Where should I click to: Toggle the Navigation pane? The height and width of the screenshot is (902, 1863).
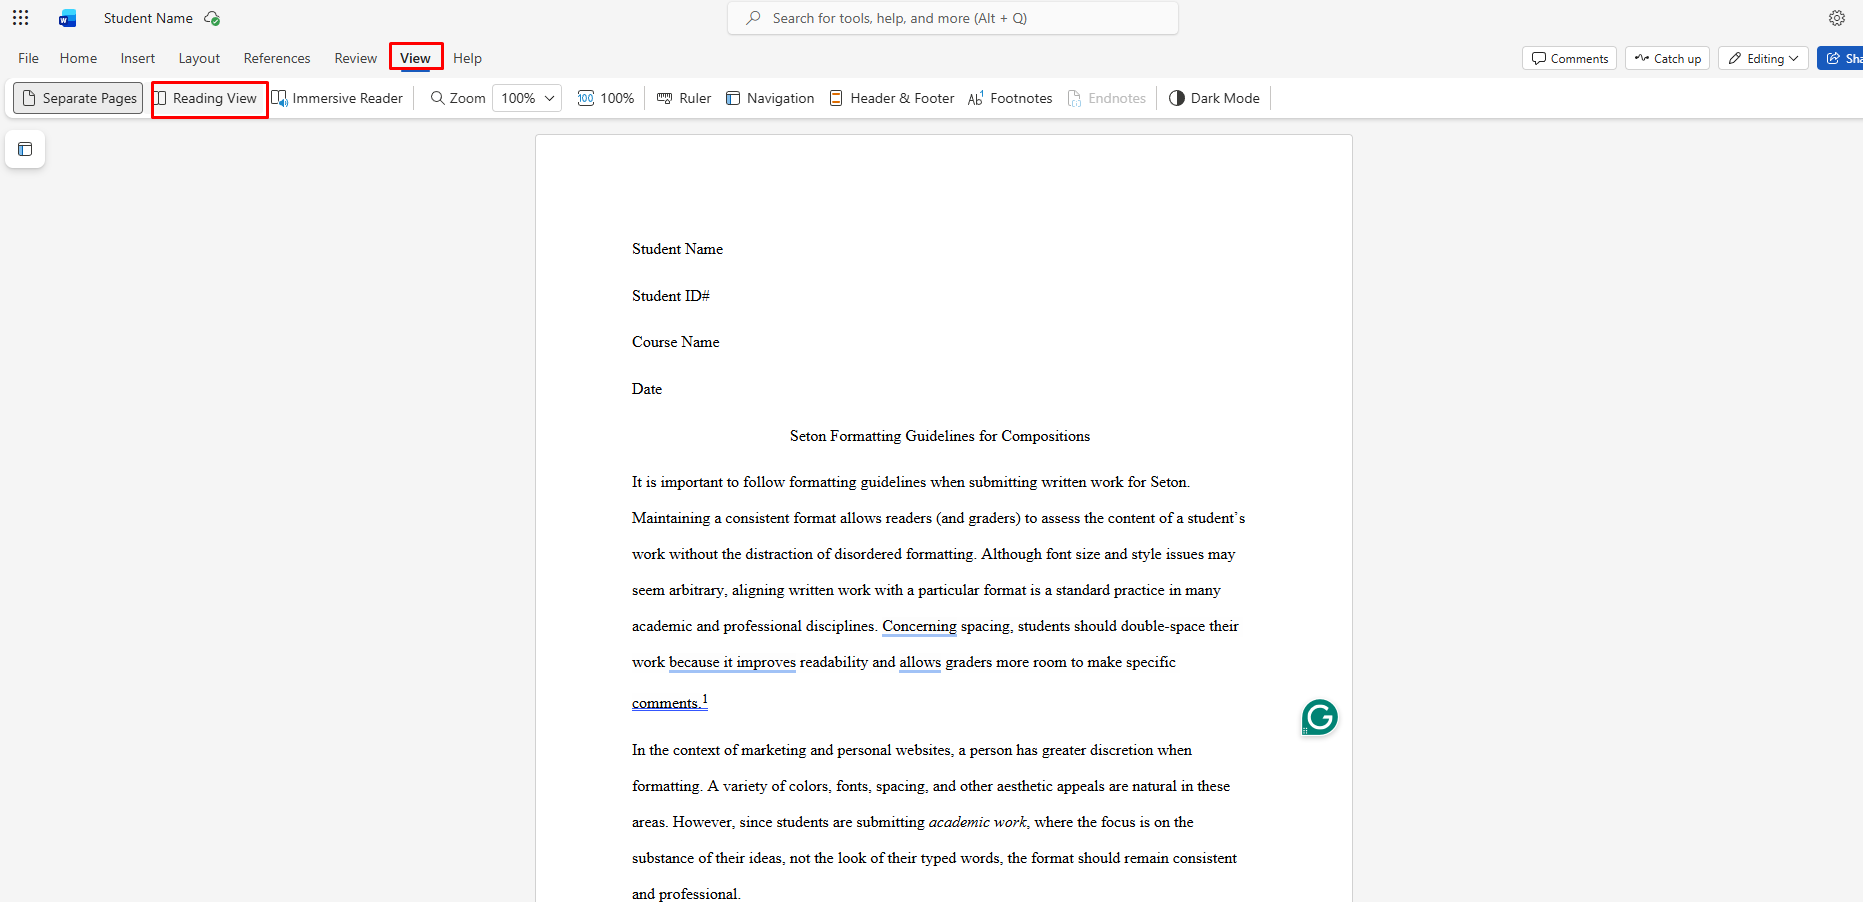770,98
